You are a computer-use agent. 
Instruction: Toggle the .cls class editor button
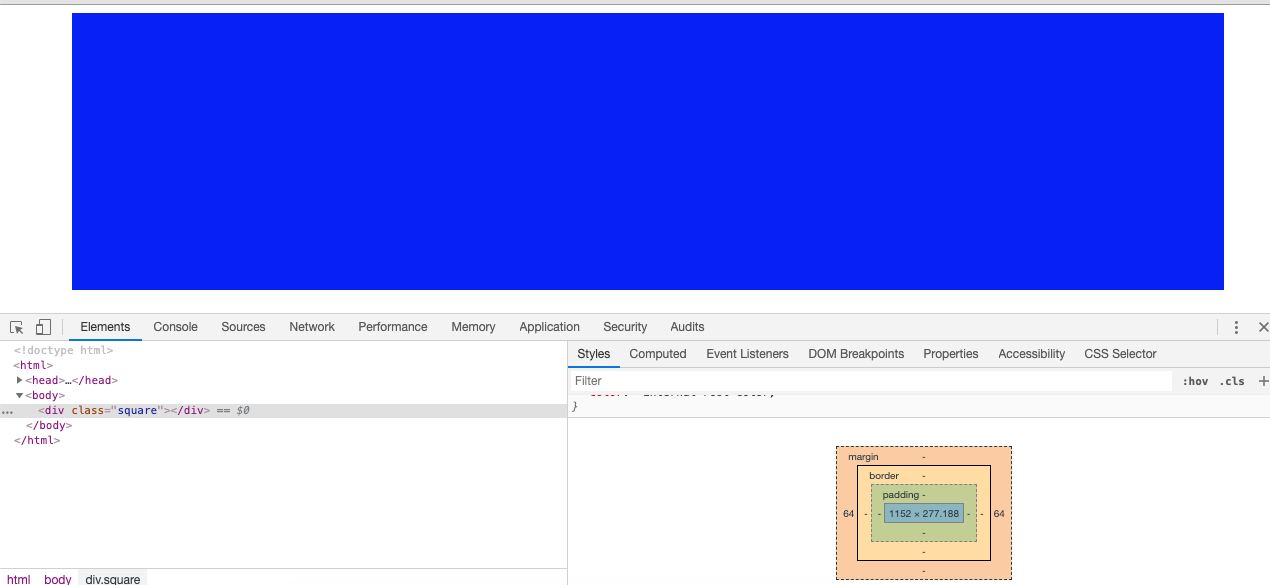click(x=1232, y=381)
